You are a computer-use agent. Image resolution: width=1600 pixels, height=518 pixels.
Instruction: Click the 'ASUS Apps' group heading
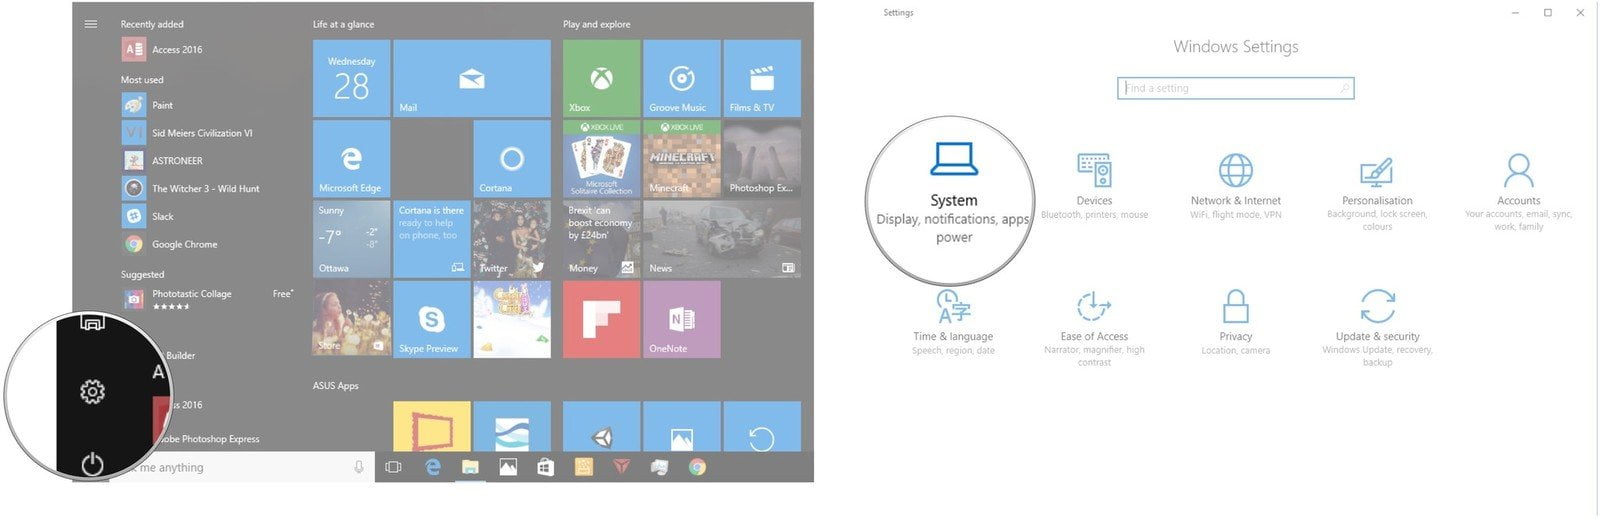point(335,385)
